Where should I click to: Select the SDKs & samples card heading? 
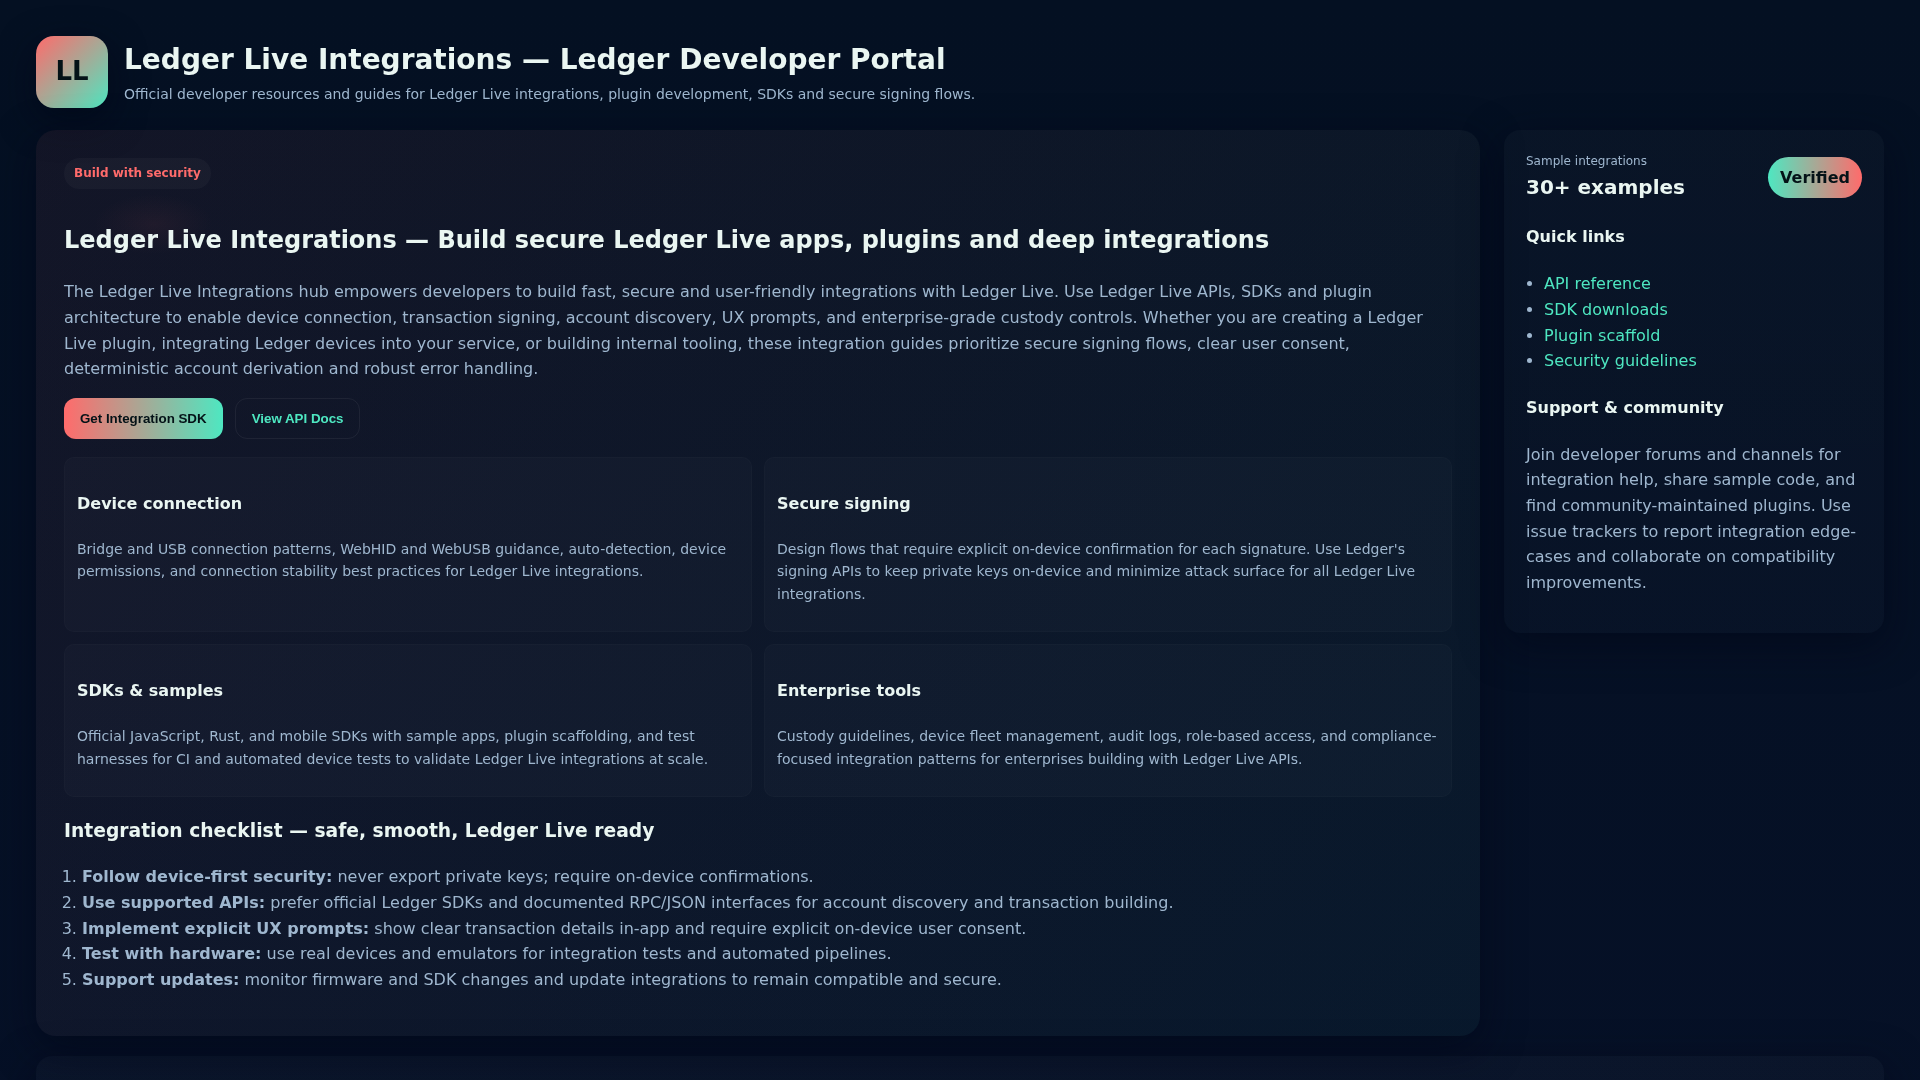point(150,691)
